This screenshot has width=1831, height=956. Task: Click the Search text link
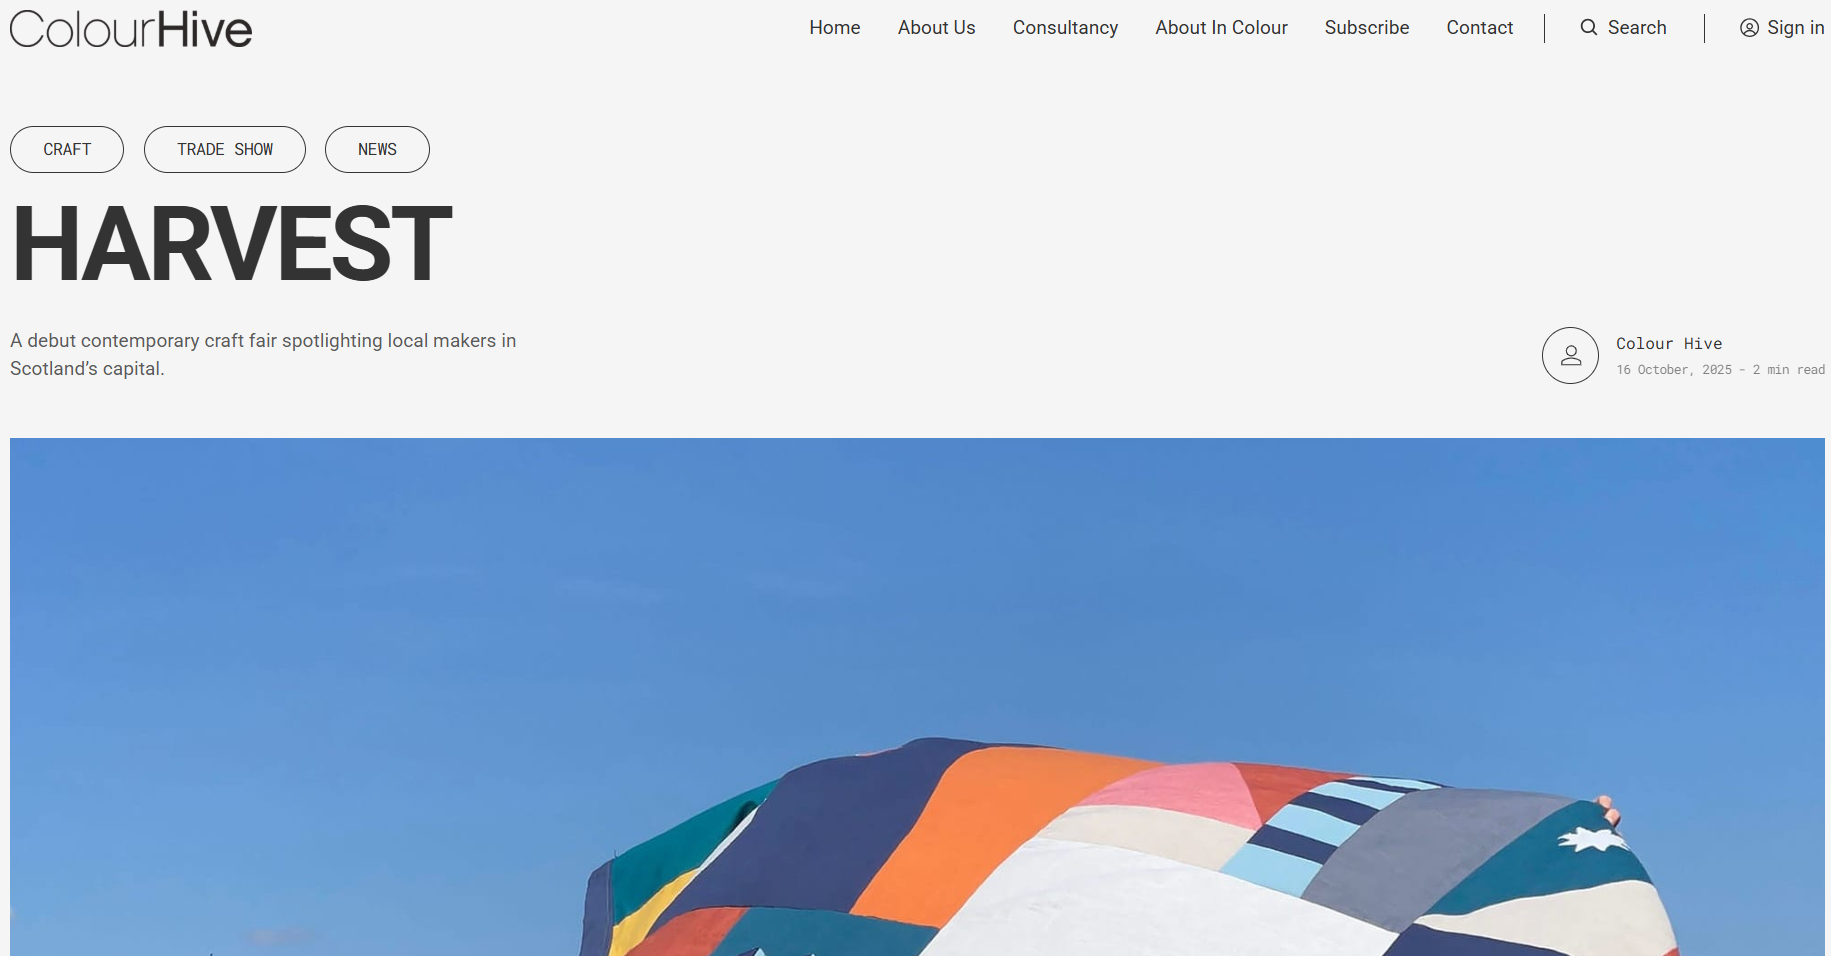point(1637,28)
